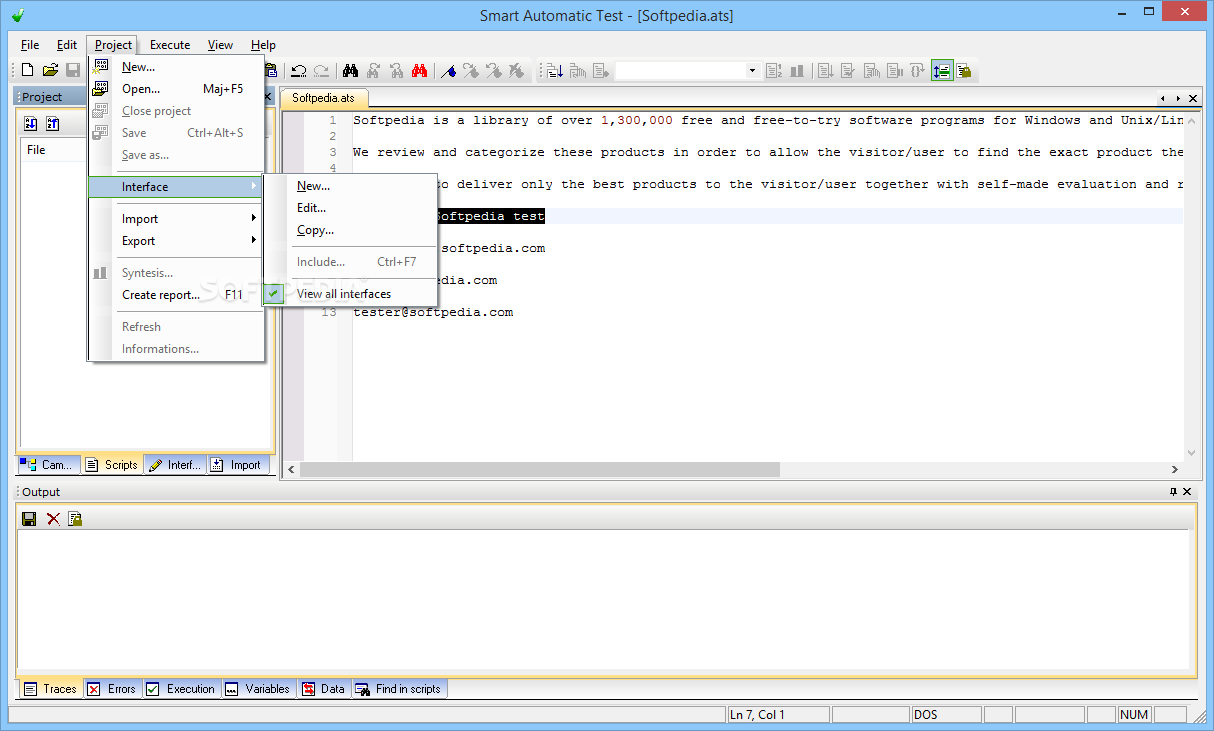The height and width of the screenshot is (731, 1214).
Task: Click the run-script icon left of the combo box
Action: (555, 70)
